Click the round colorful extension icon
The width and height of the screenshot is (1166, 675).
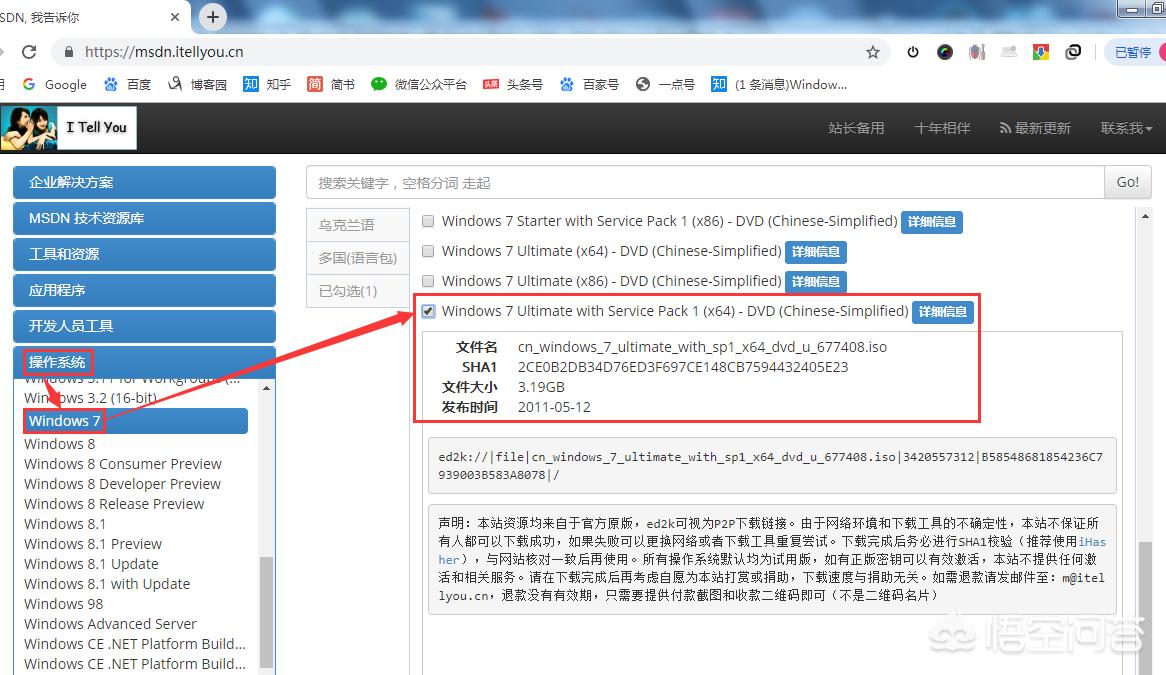tap(944, 52)
